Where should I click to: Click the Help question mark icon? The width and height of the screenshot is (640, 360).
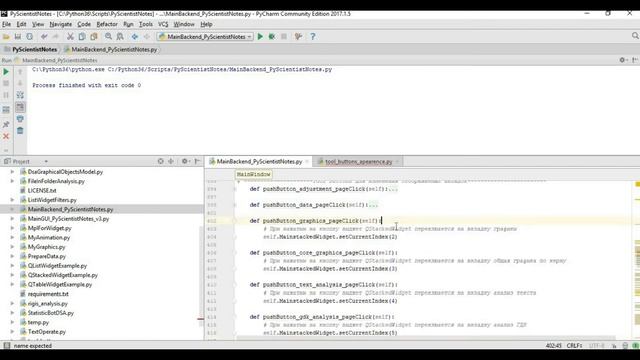[313, 37]
